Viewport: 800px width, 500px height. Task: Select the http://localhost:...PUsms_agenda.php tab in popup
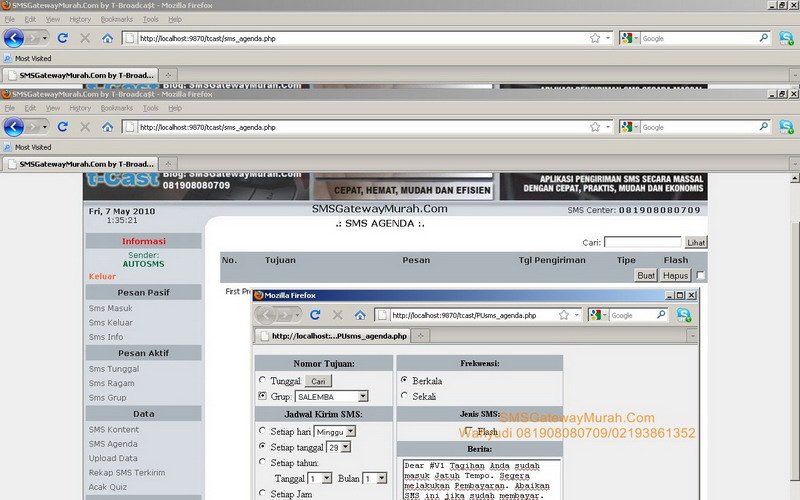pyautogui.click(x=332, y=336)
